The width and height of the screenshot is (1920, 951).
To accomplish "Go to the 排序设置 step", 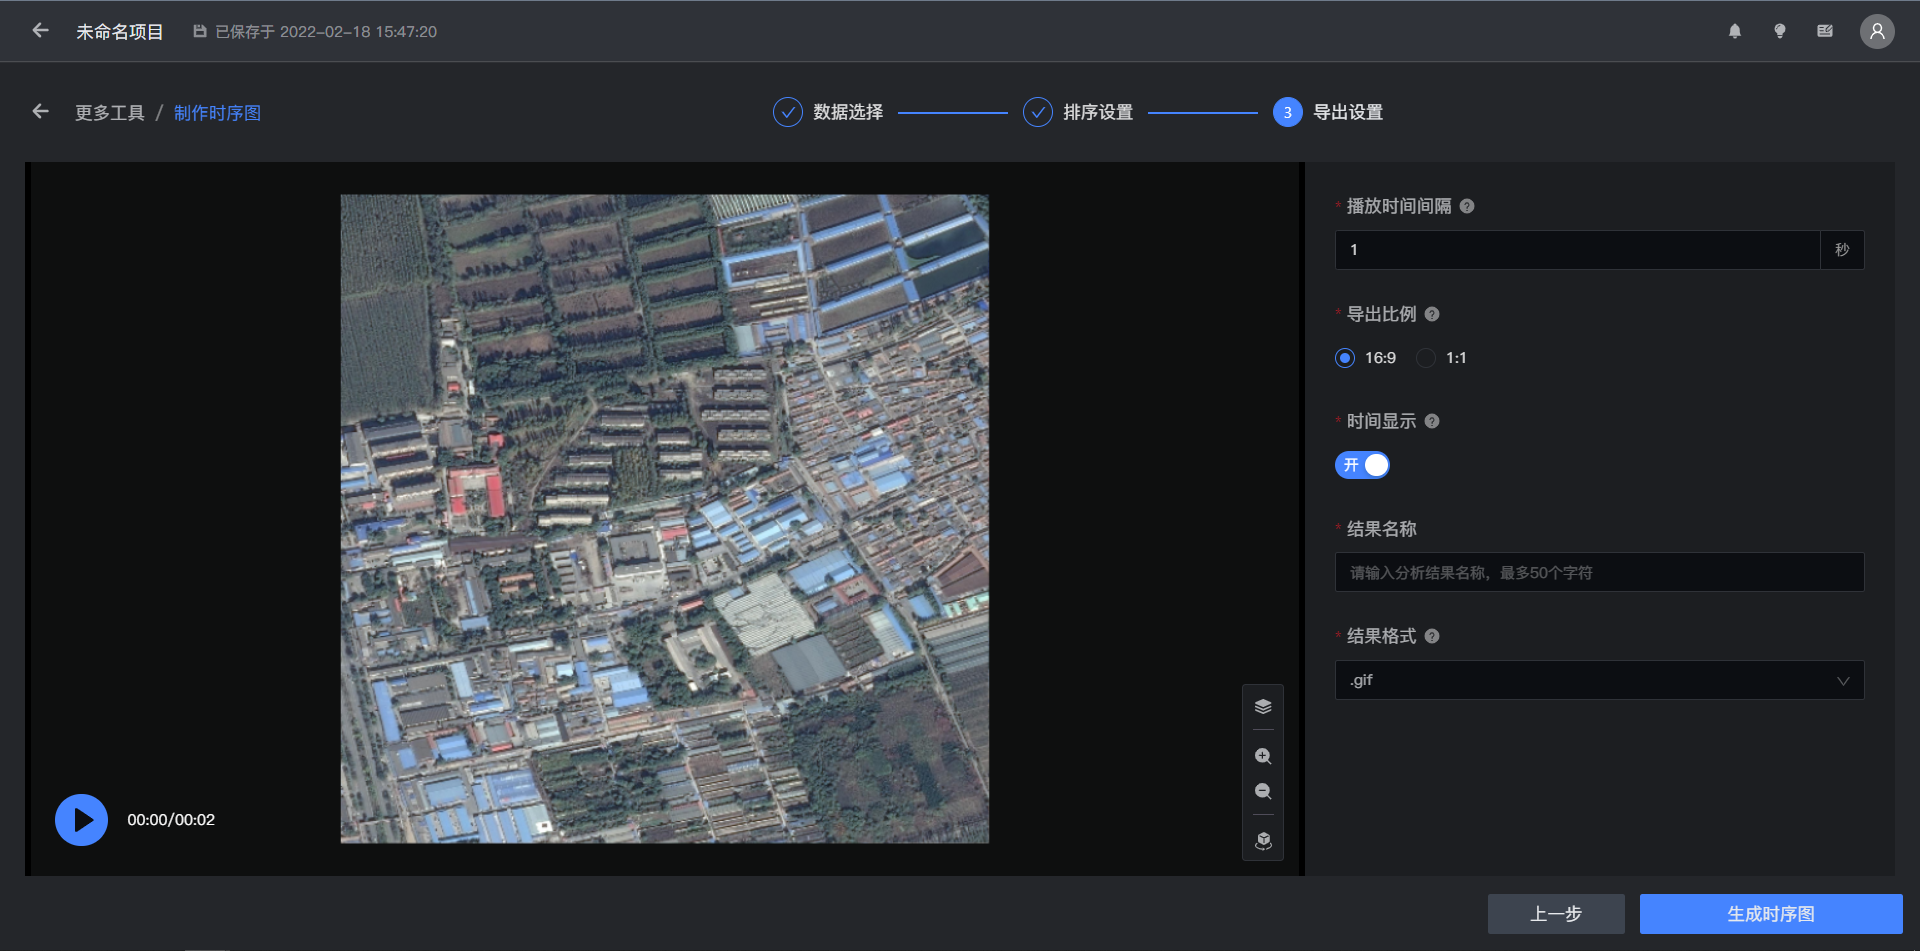I will click(x=1078, y=112).
